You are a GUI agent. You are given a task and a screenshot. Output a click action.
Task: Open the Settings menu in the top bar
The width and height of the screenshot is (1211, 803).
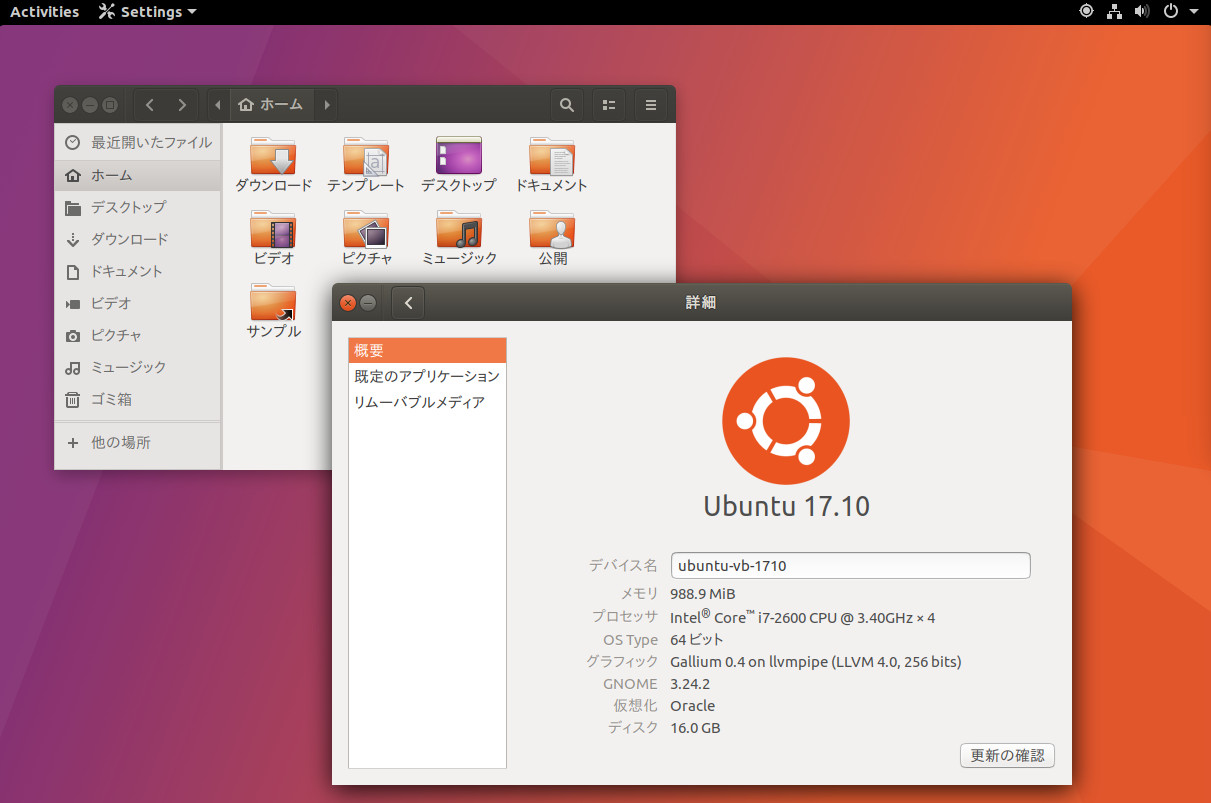146,11
